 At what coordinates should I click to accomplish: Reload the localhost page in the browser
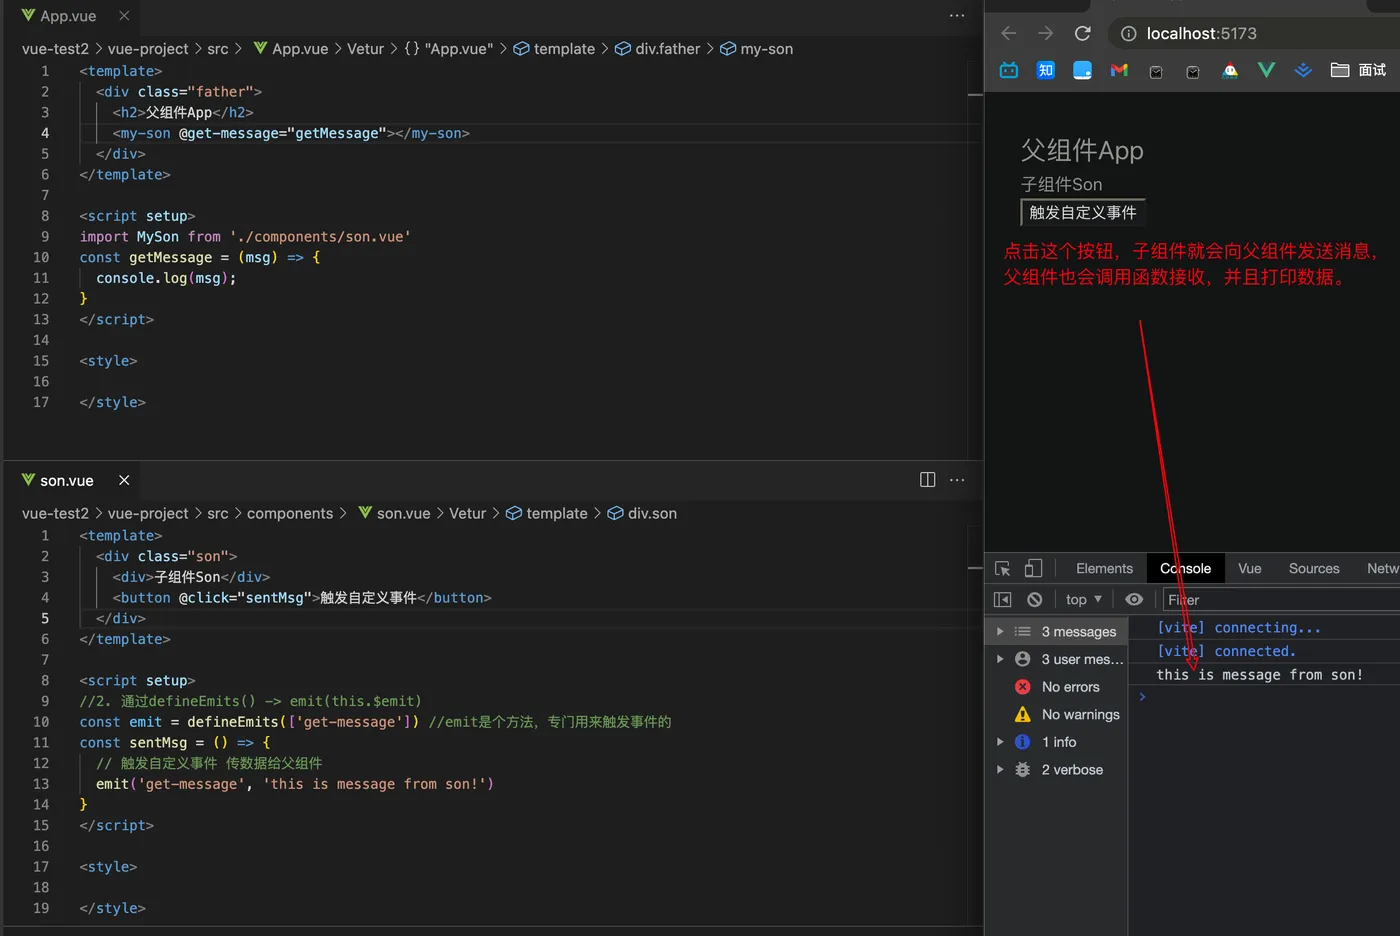(1082, 33)
